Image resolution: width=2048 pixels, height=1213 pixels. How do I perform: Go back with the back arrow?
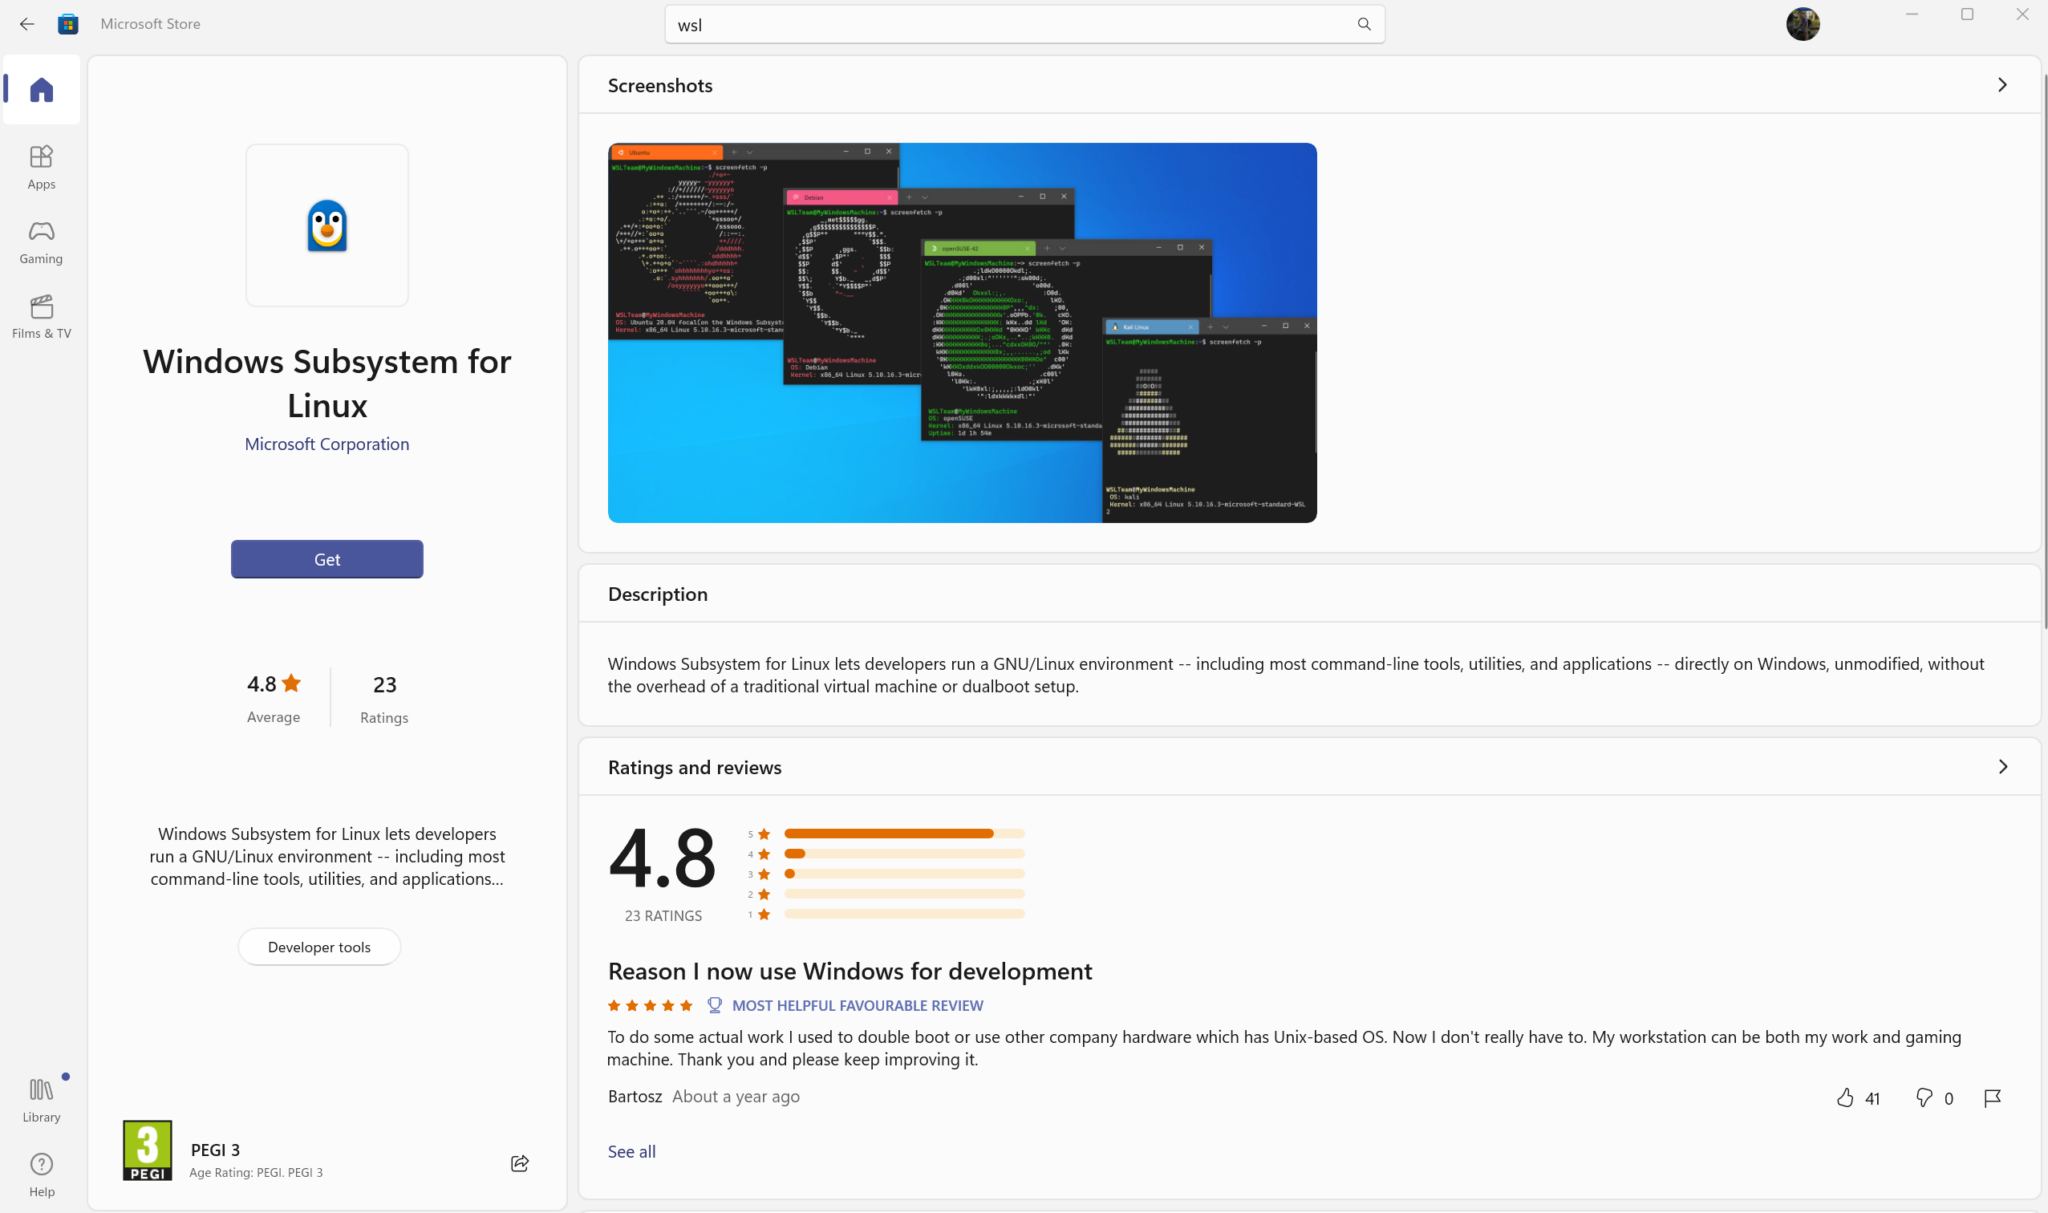click(26, 24)
